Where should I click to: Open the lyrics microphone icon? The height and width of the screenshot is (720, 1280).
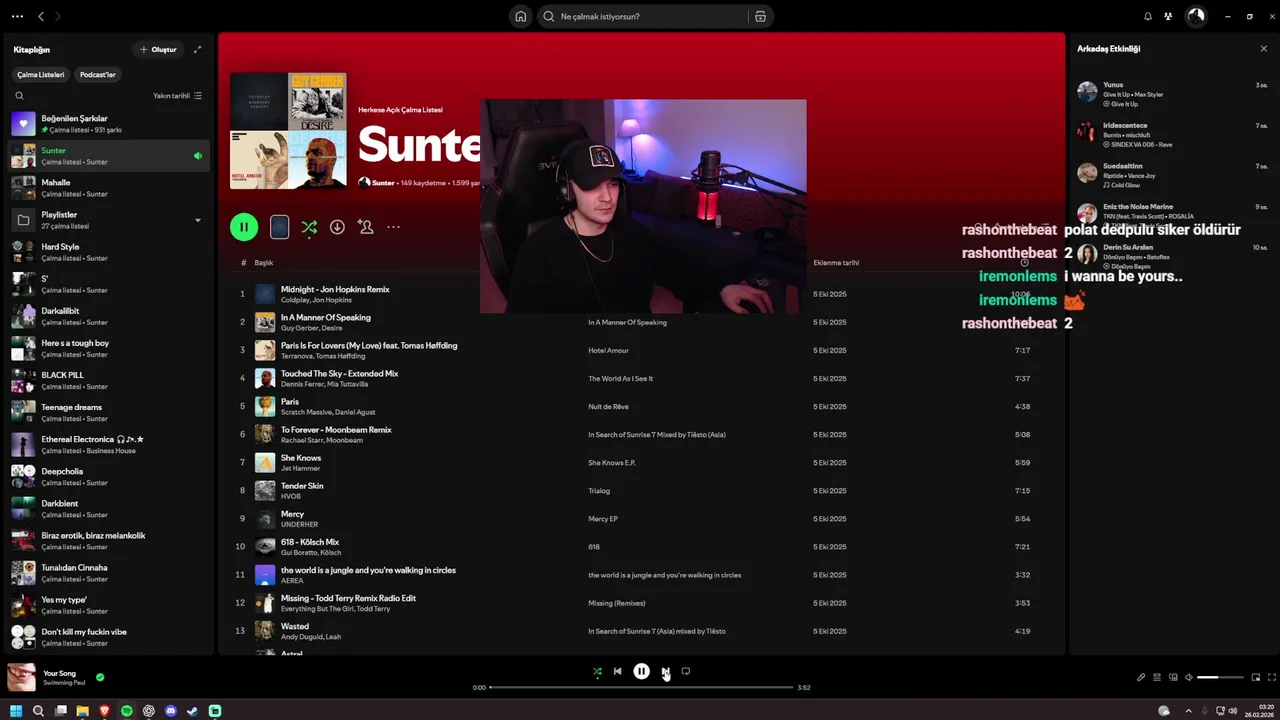pos(1141,677)
